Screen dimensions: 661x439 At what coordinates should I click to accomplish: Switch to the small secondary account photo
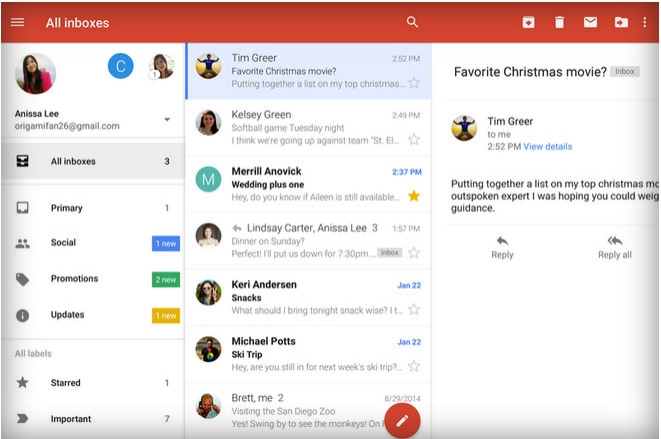pos(162,66)
